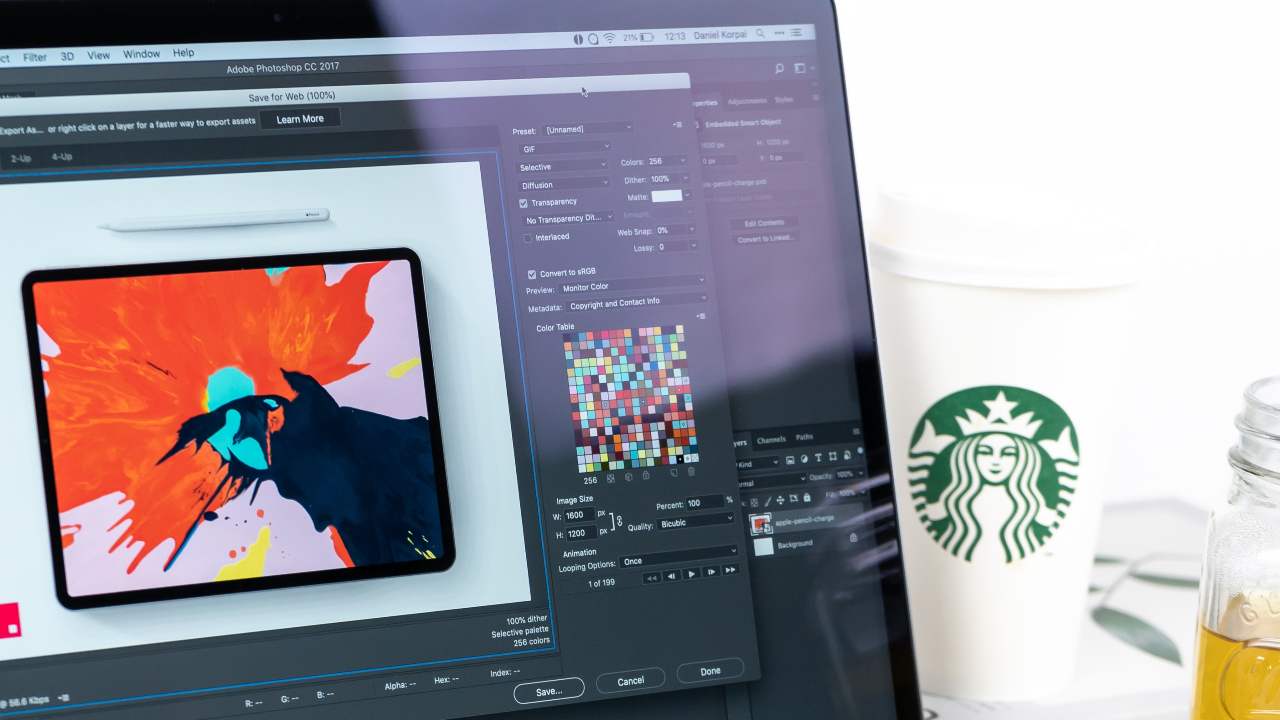This screenshot has width=1280, height=720.
Task: Open the GIF file format dropdown
Action: coord(565,148)
